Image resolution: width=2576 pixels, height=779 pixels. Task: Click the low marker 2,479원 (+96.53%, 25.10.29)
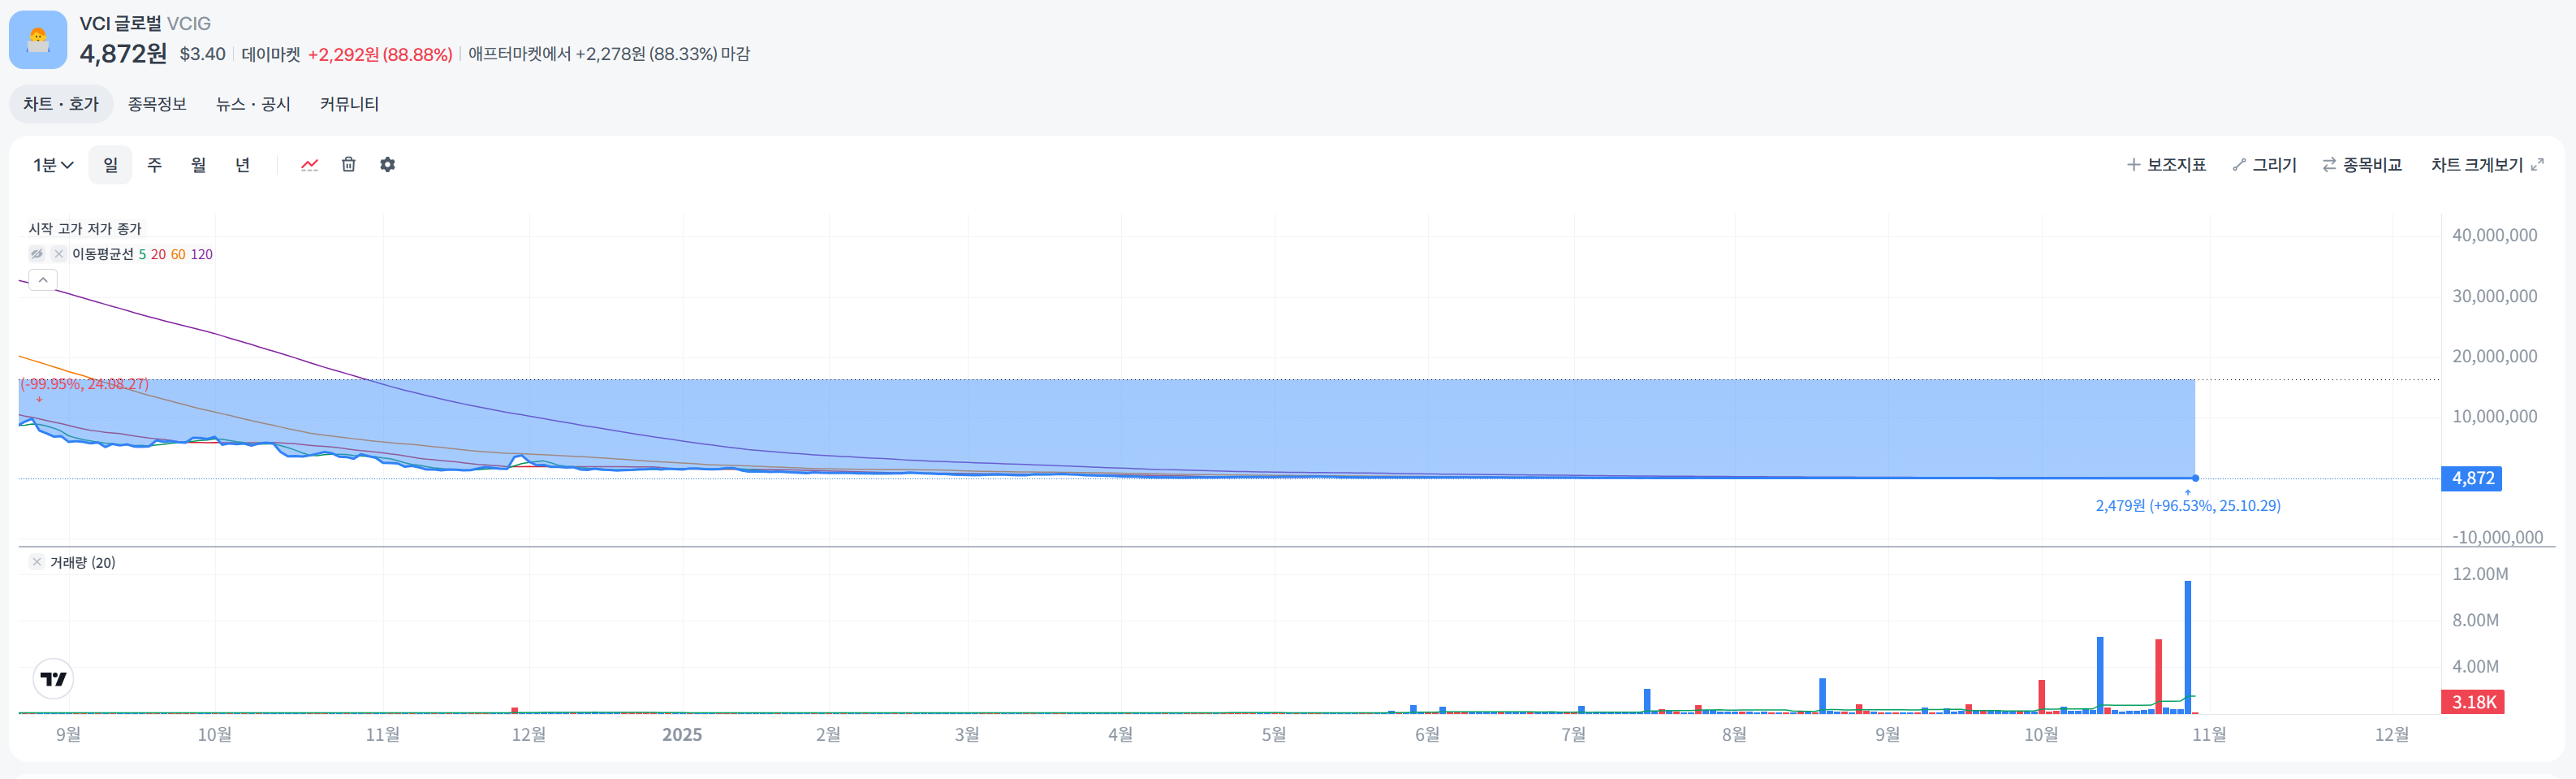pyautogui.click(x=2188, y=506)
